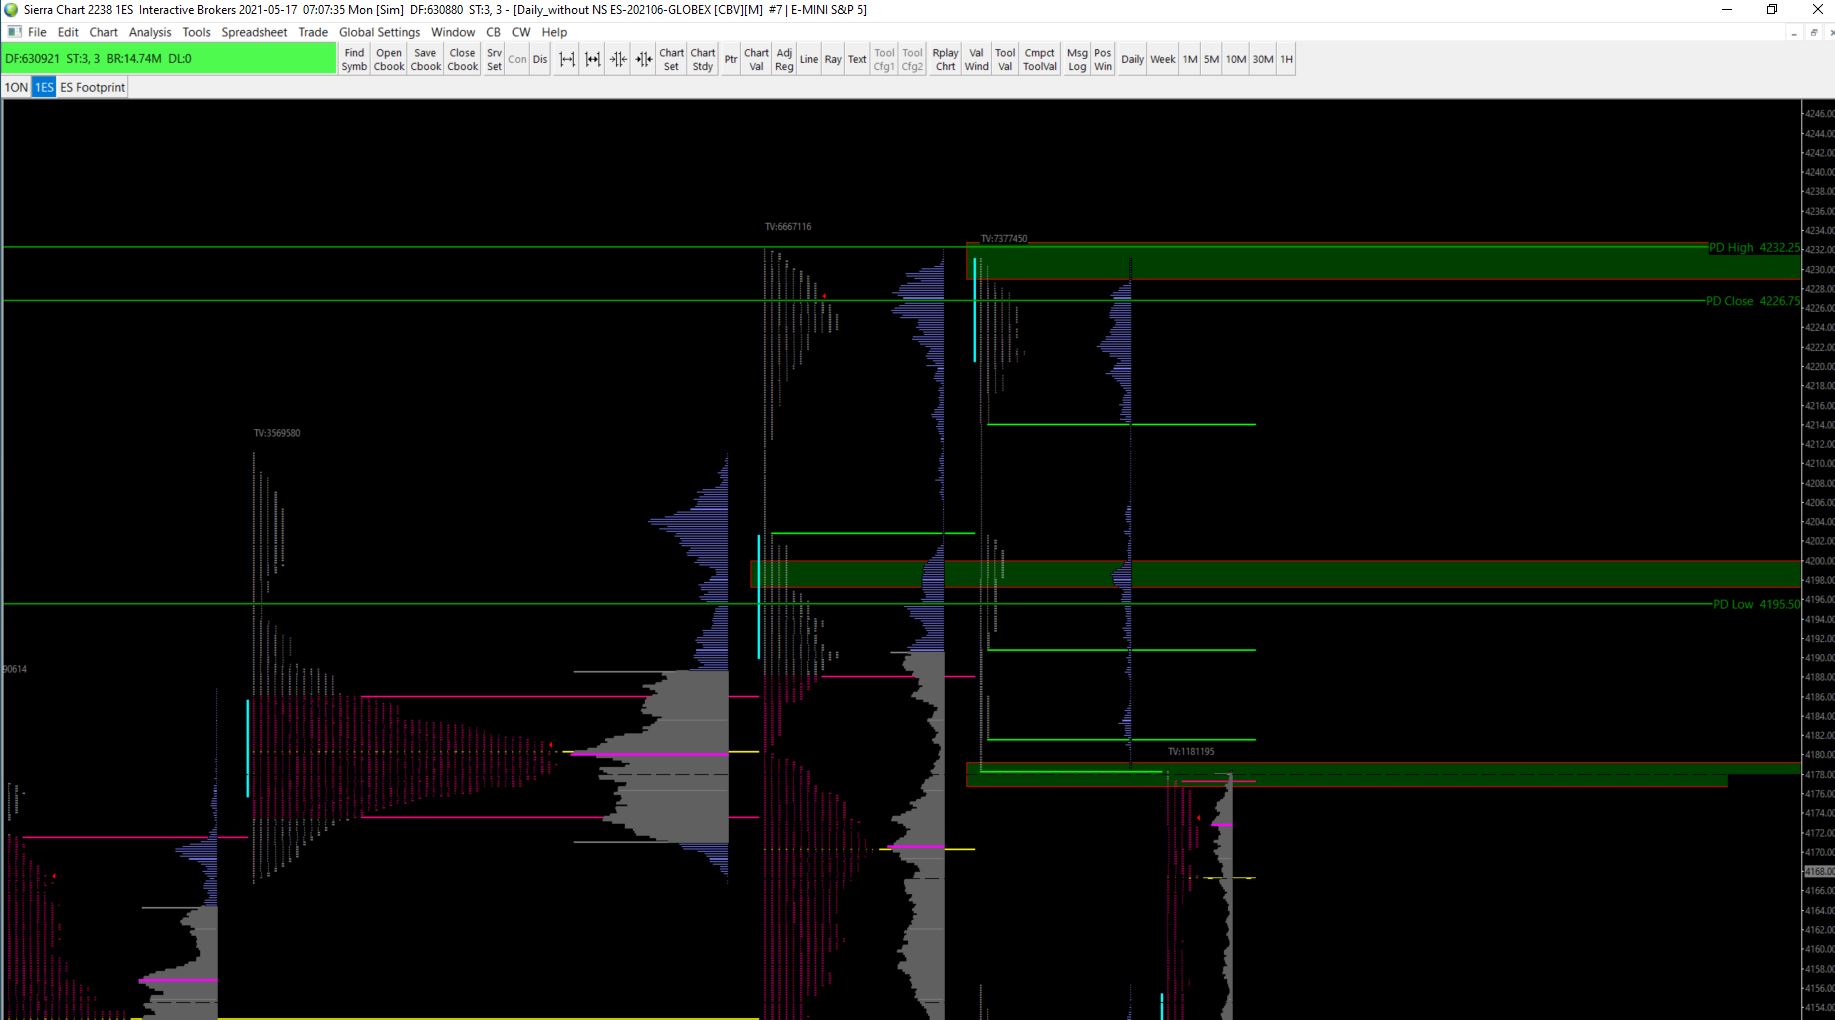Open the Analysis menu
Screen dimensions: 1835x1020
pyautogui.click(x=150, y=32)
